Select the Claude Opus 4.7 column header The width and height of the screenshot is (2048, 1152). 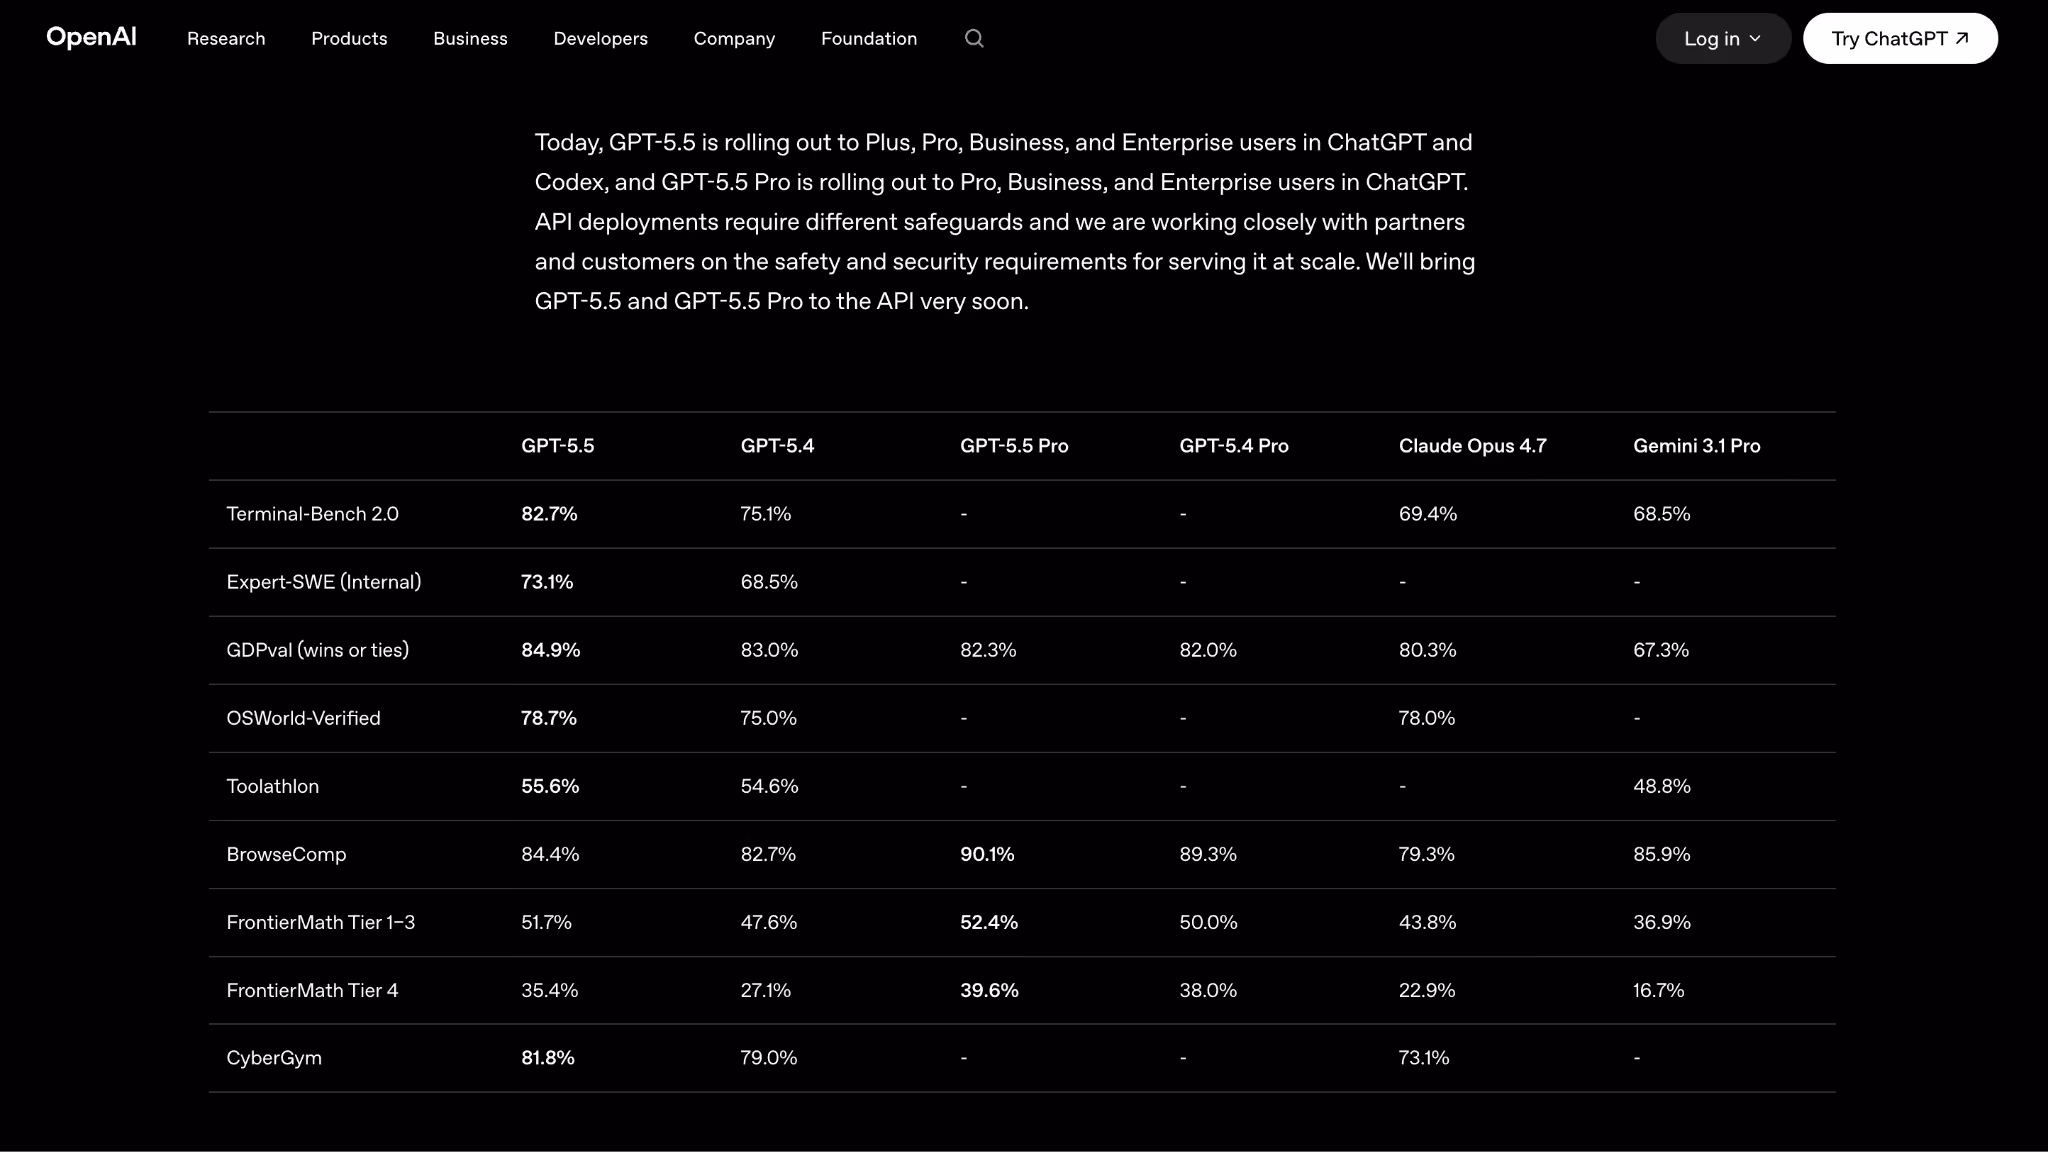(1472, 446)
